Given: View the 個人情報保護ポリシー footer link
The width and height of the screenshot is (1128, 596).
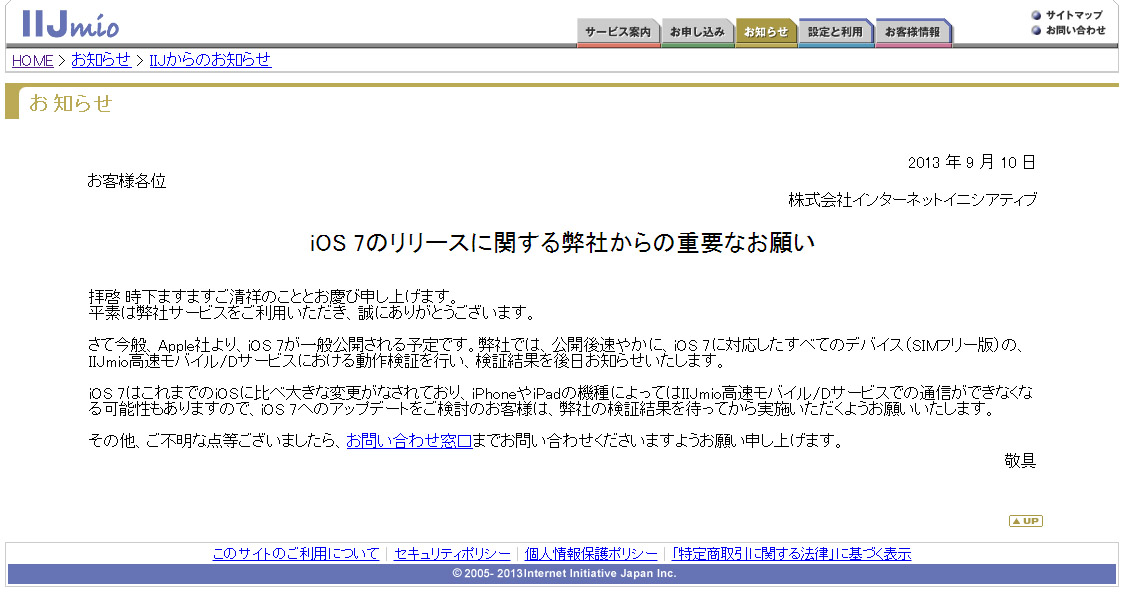Looking at the screenshot, I should [591, 554].
